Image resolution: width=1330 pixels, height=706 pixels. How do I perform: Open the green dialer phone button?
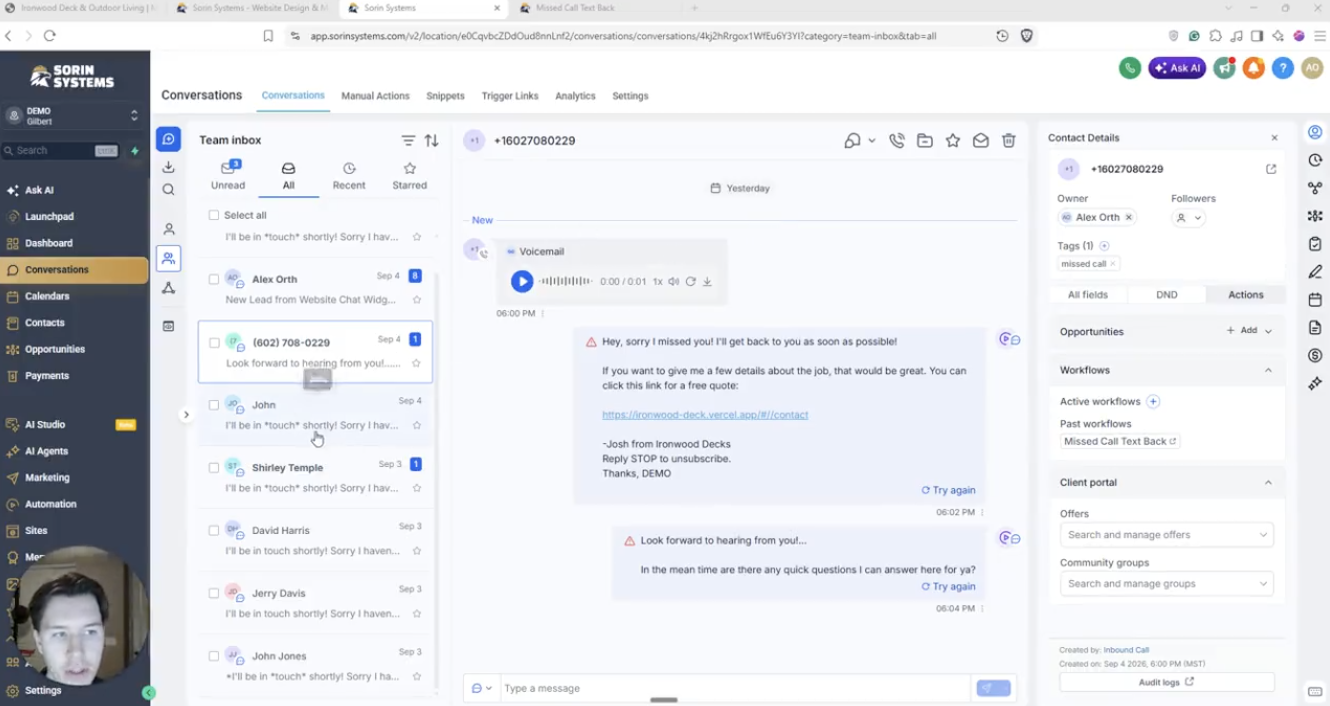pyautogui.click(x=1130, y=68)
